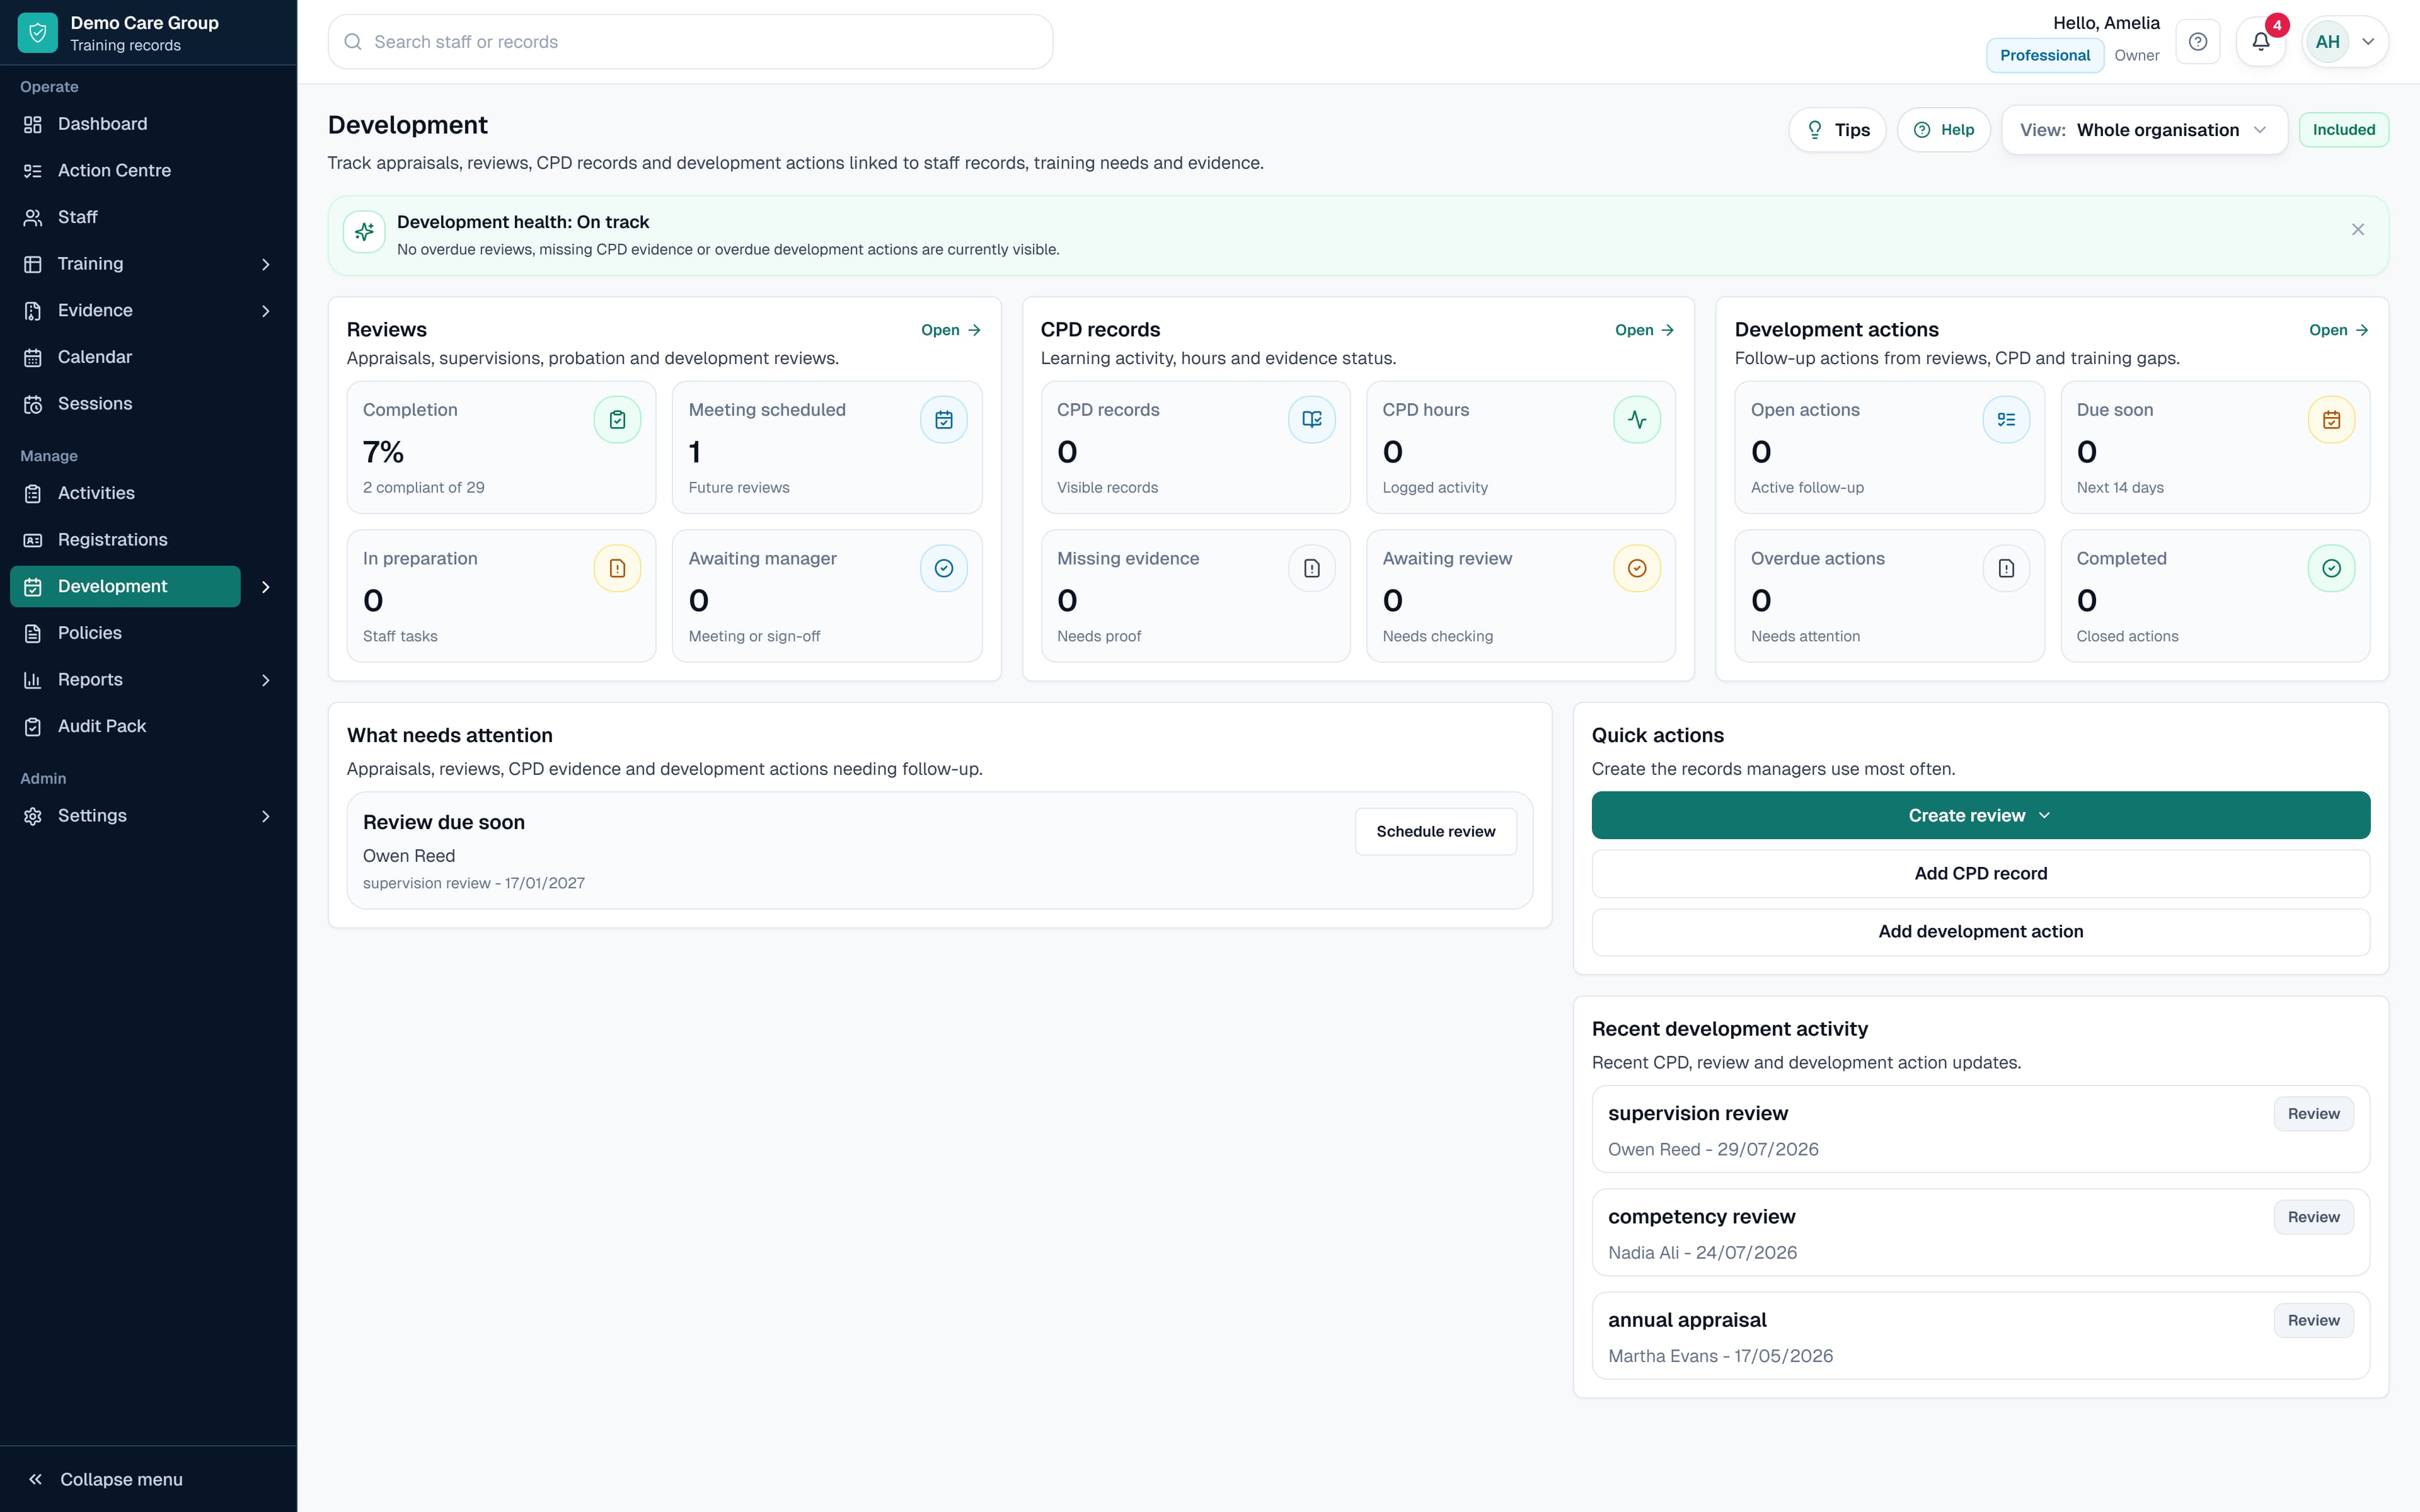Click the Included badge
Image resolution: width=2420 pixels, height=1512 pixels.
pyautogui.click(x=2343, y=130)
